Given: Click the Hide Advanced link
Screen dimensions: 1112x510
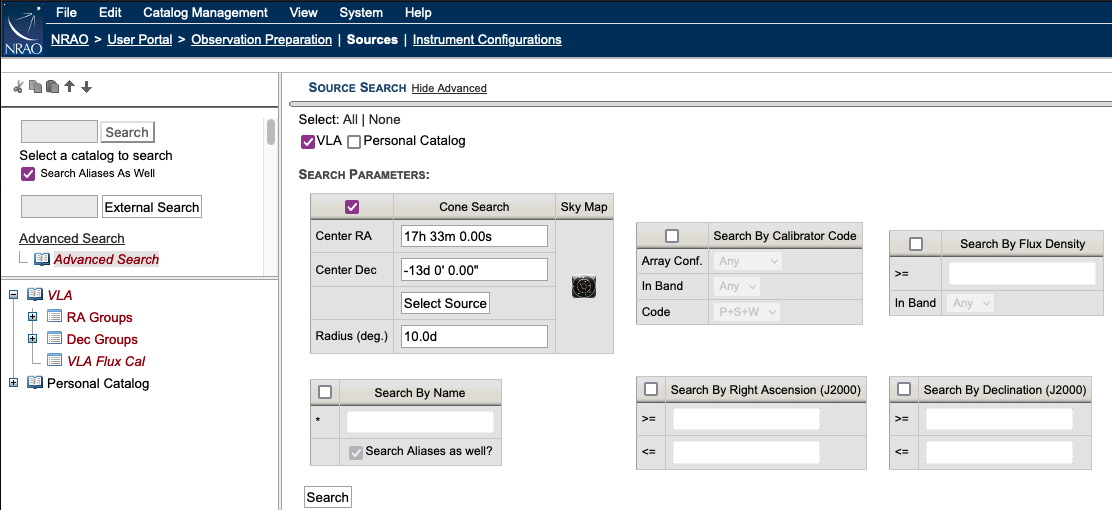Looking at the screenshot, I should 449,88.
